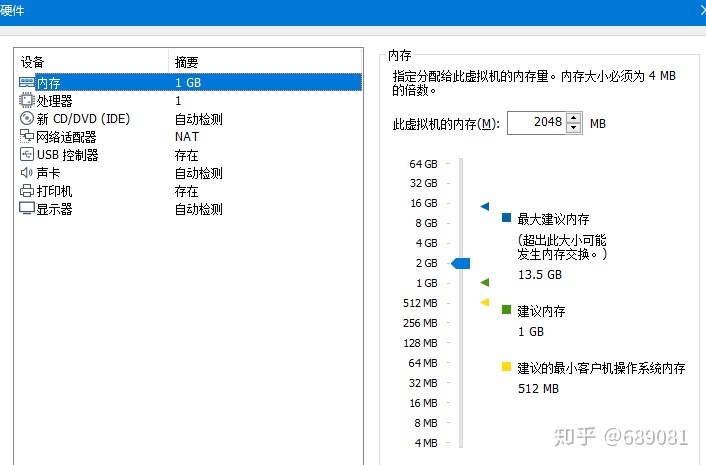Click the processor count summary value 1
The image size is (706, 465).
pos(178,100)
